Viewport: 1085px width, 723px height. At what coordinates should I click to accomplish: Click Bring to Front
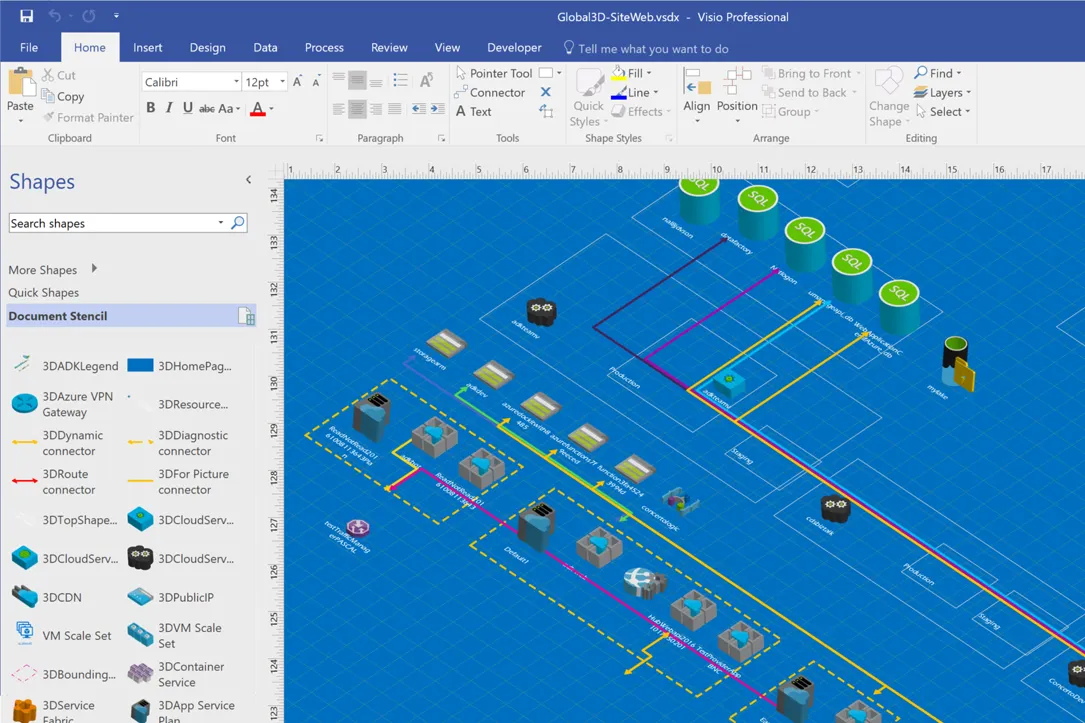(812, 73)
